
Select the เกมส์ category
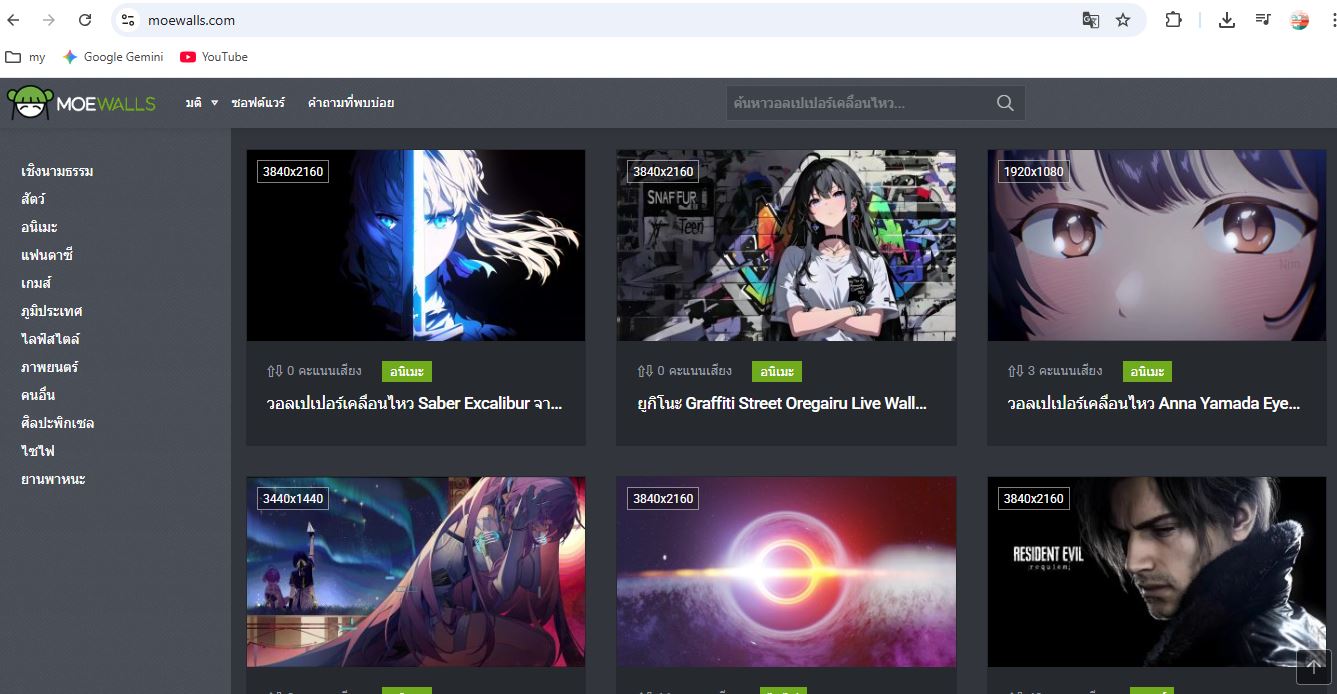pos(36,283)
